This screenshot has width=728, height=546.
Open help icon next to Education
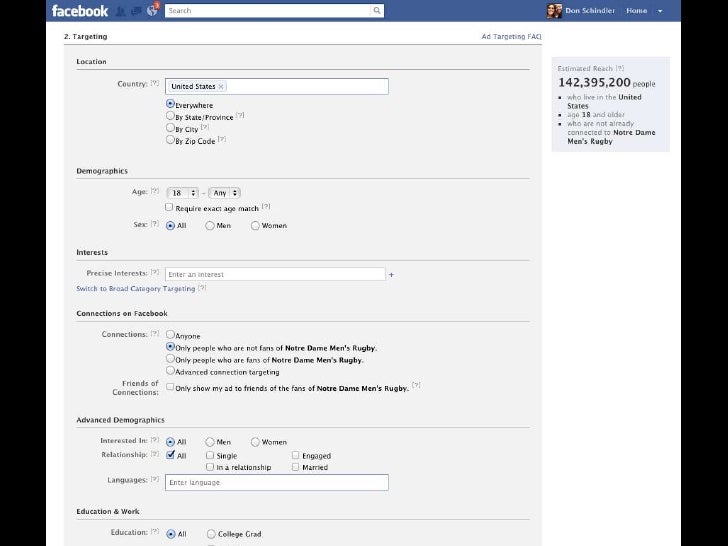pos(155,532)
